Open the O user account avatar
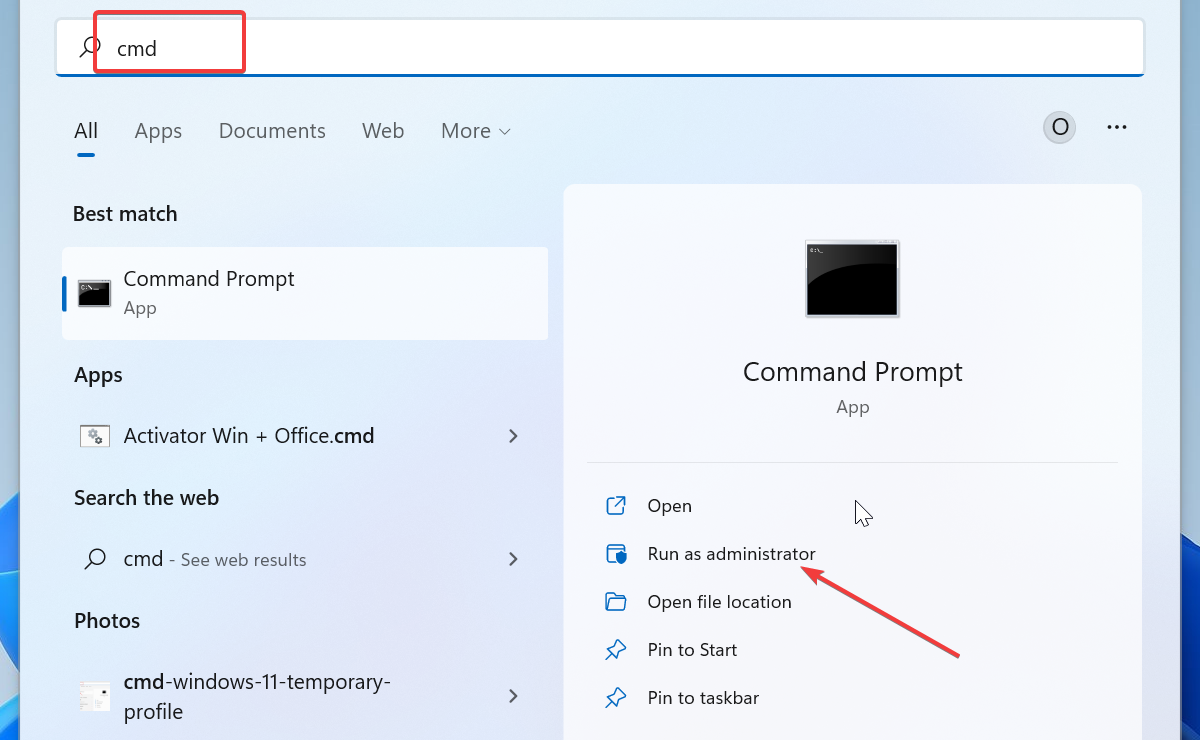Screen dimensions: 1200x740 [x=1060, y=127]
